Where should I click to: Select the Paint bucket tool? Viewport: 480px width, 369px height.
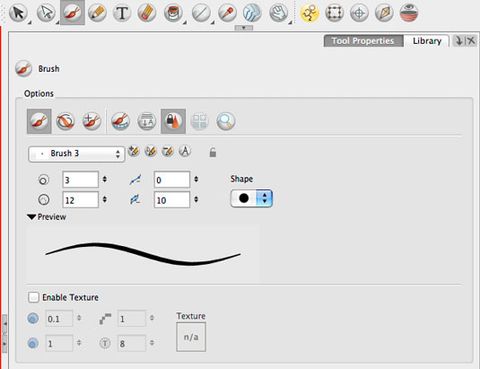point(173,13)
